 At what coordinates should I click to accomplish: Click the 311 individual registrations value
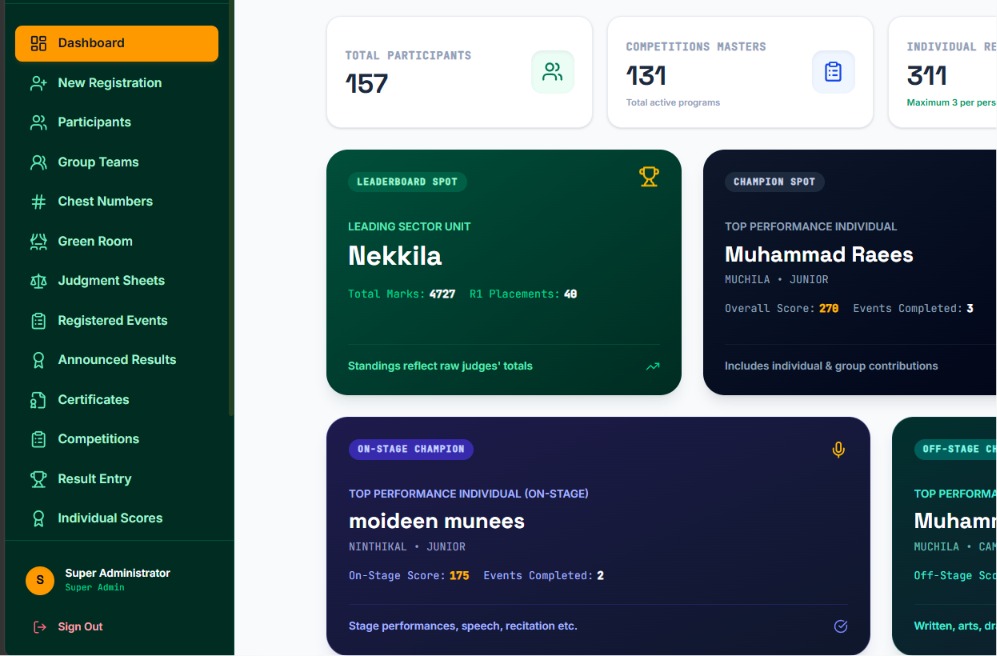[927, 76]
